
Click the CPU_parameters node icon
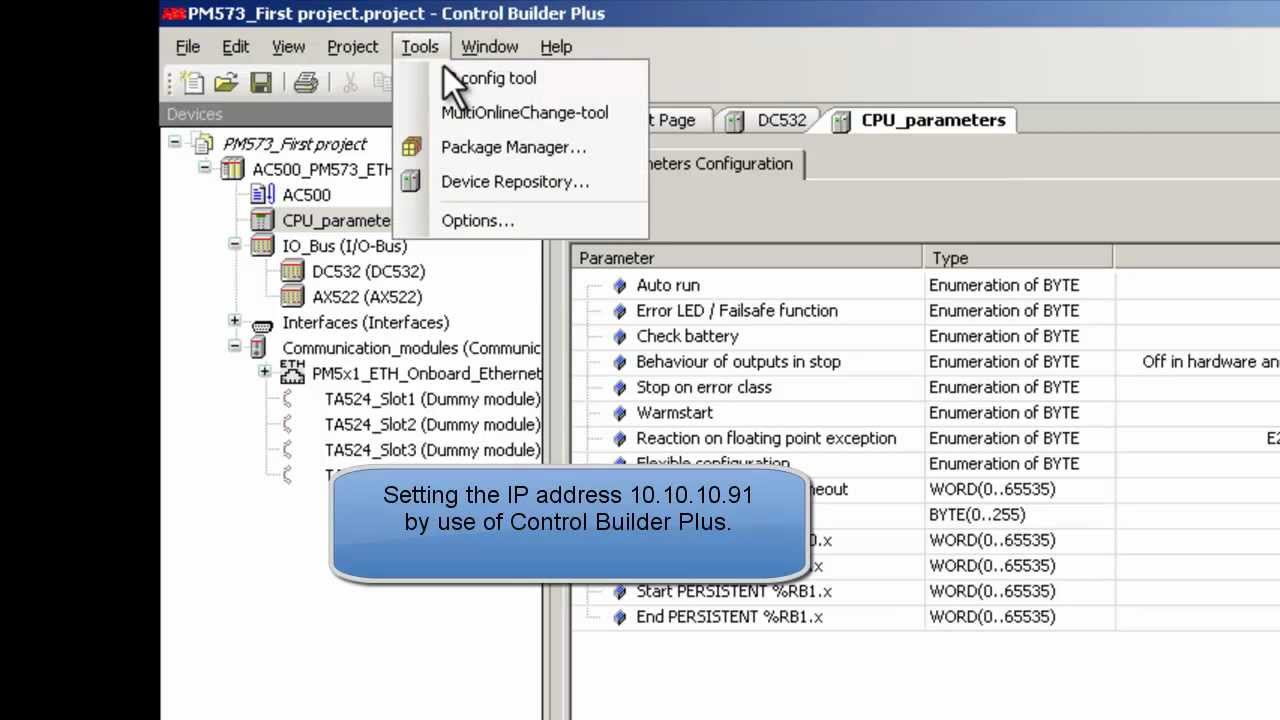pyautogui.click(x=262, y=220)
